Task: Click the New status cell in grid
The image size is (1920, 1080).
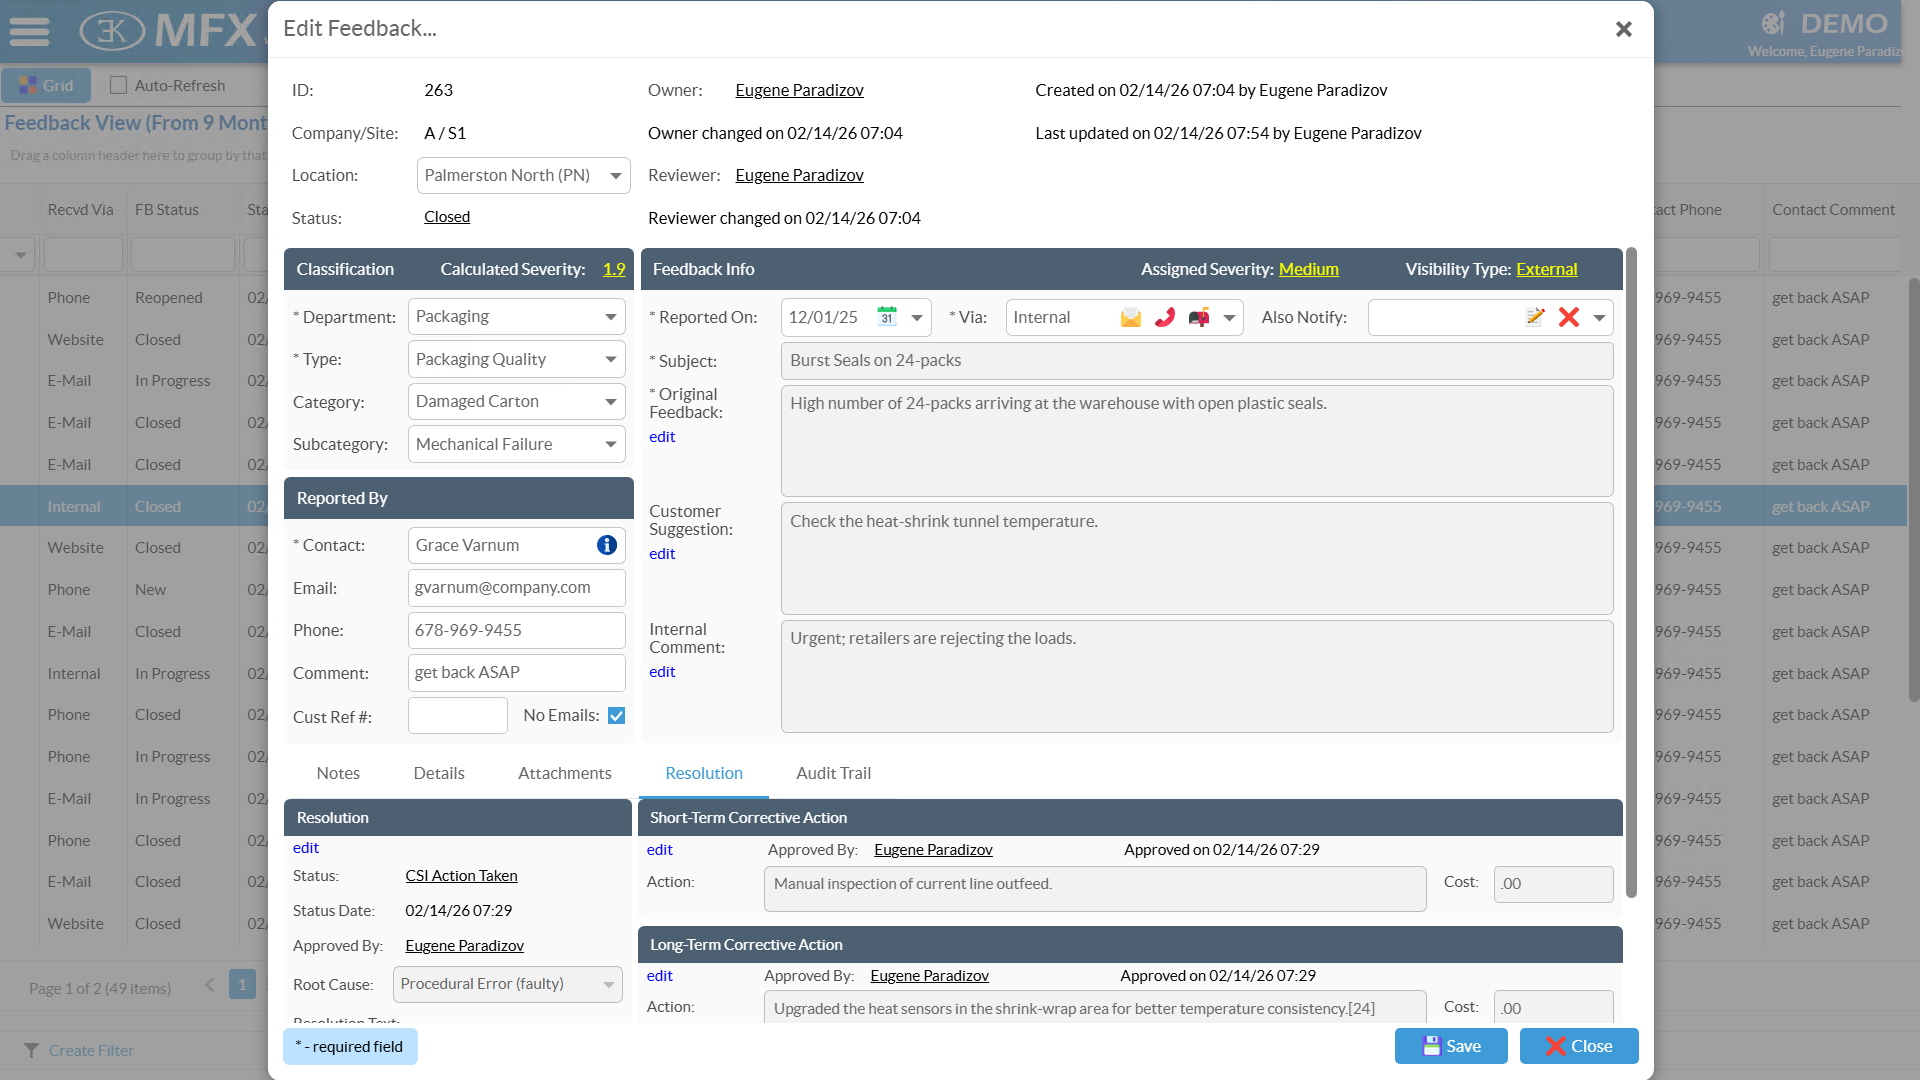Action: (151, 590)
